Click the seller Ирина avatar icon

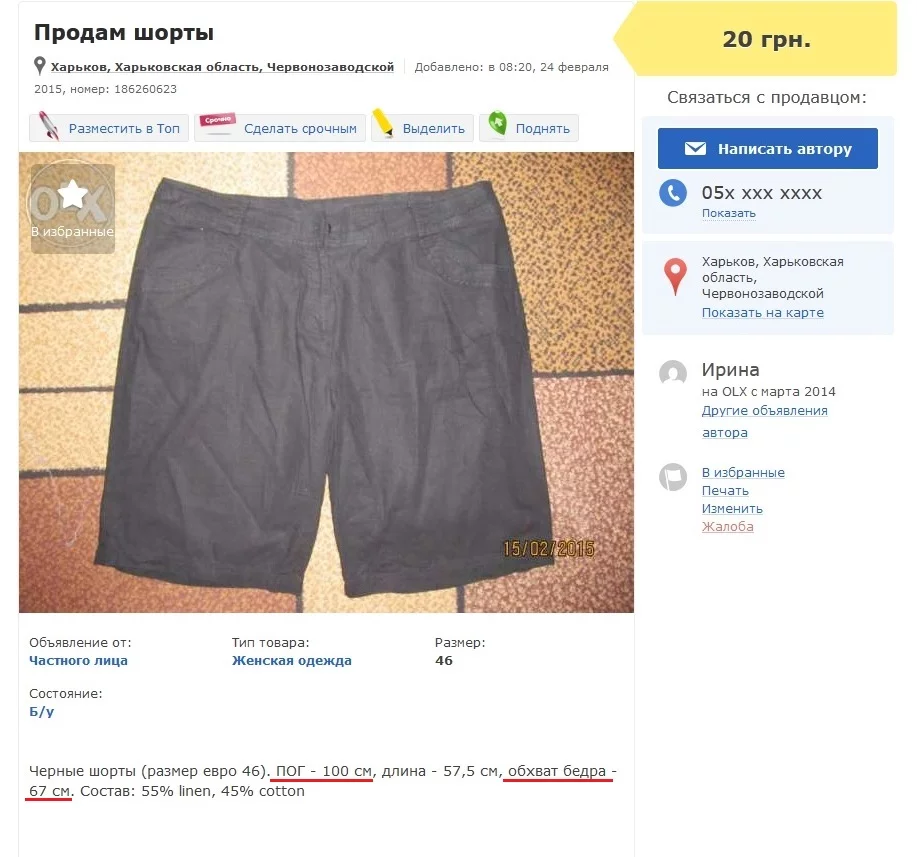[673, 373]
